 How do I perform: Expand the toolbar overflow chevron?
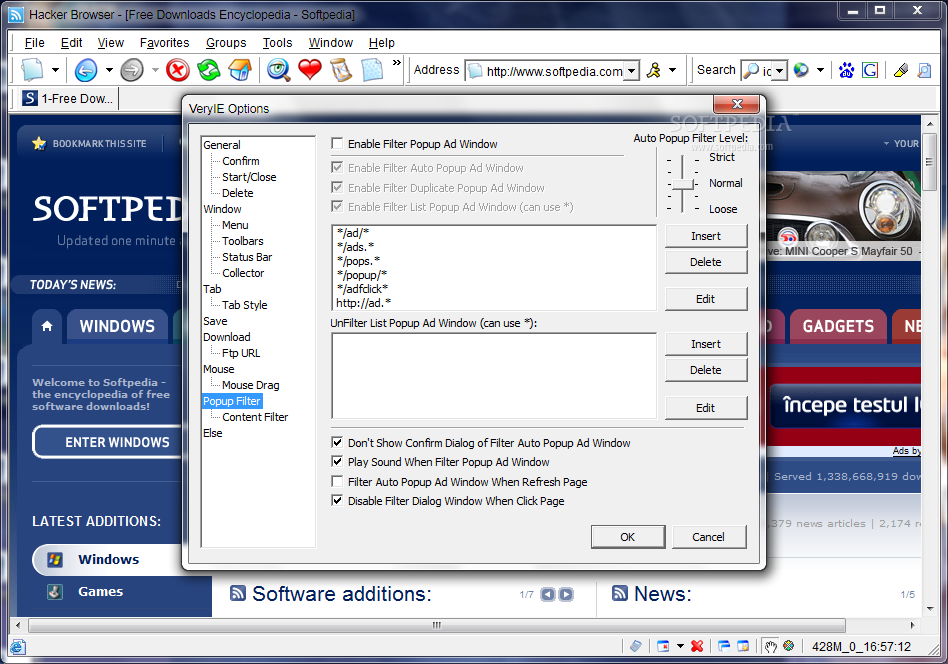click(x=397, y=62)
